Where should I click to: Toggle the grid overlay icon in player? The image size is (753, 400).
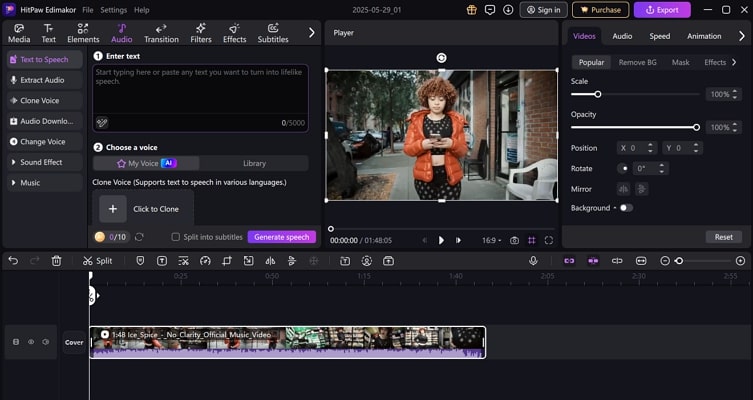[x=532, y=240]
